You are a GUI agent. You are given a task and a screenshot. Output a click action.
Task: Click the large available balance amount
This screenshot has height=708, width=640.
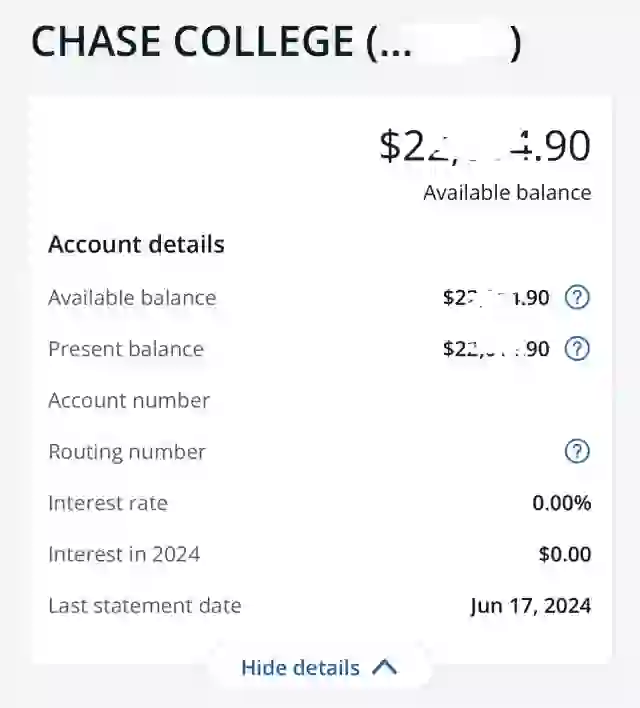click(x=485, y=146)
